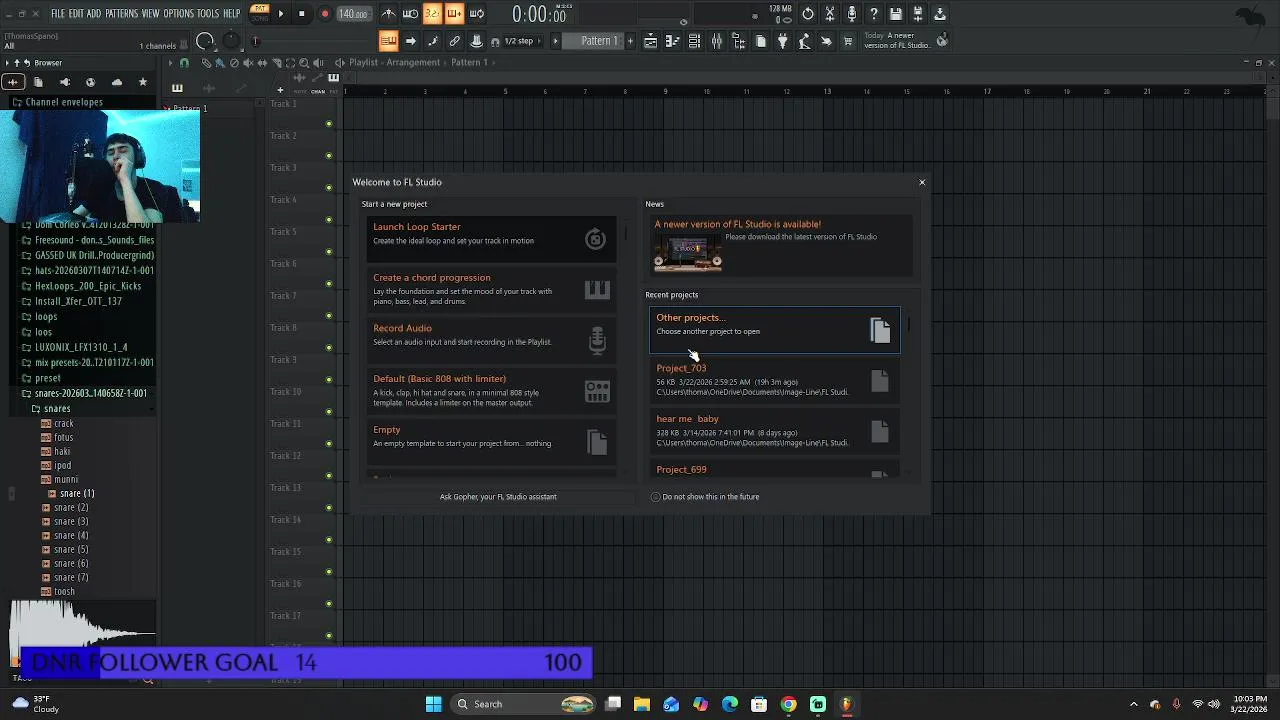Image resolution: width=1280 pixels, height=720 pixels.
Task: Click the time display 0:00:00
Action: 539,15
